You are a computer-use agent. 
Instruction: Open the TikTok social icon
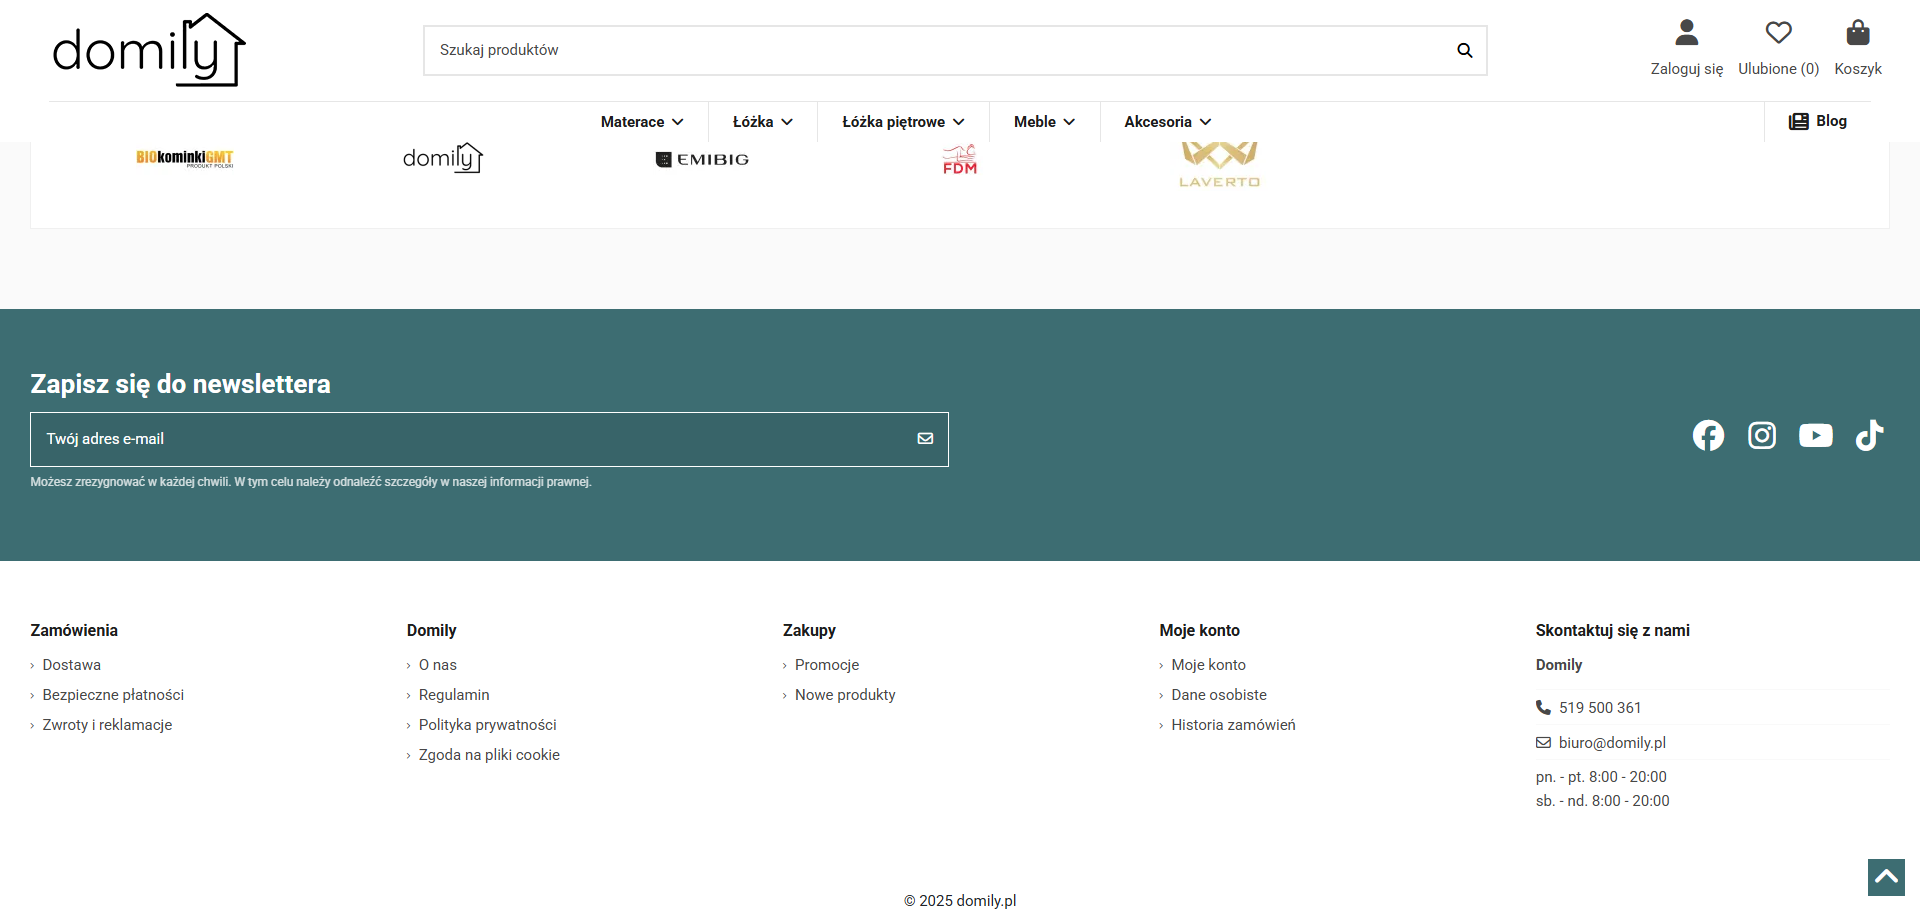point(1869,435)
